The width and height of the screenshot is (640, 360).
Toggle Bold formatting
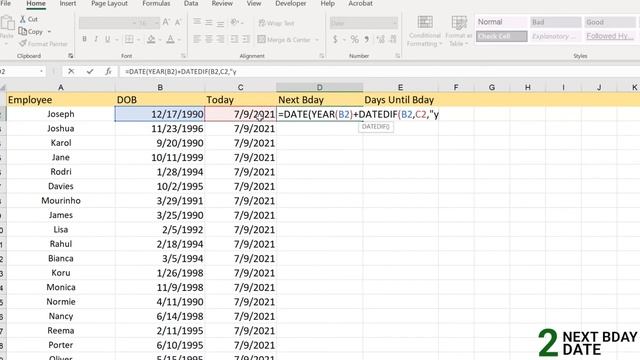[x=84, y=39]
